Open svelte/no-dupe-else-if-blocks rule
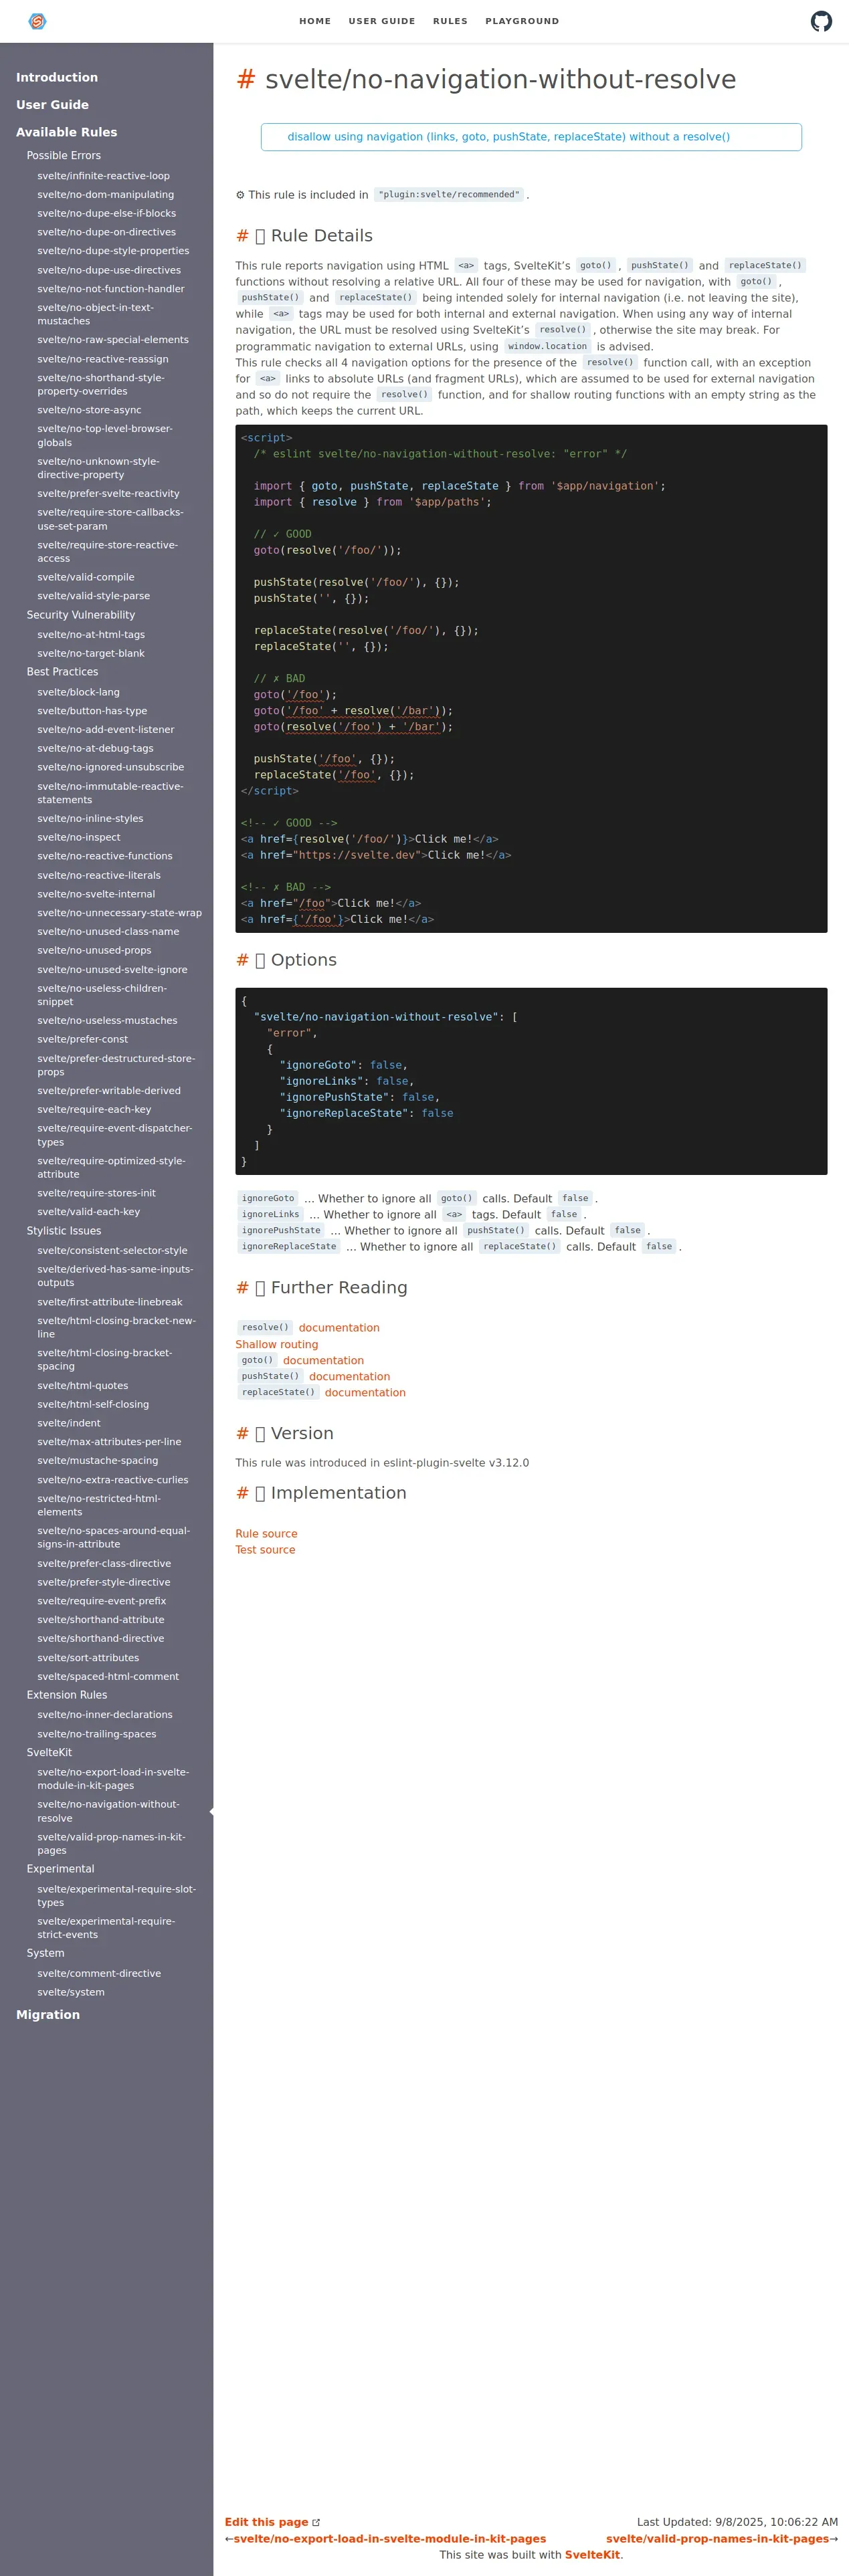This screenshot has width=849, height=2576. [x=107, y=213]
